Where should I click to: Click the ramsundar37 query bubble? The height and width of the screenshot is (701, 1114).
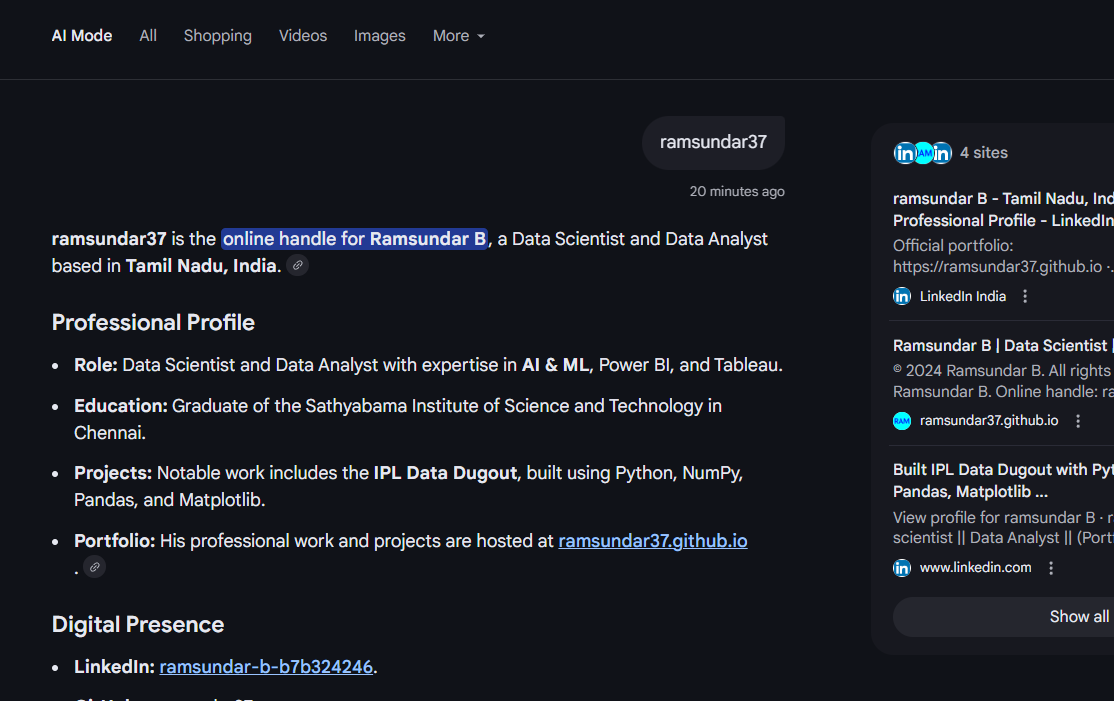713,142
